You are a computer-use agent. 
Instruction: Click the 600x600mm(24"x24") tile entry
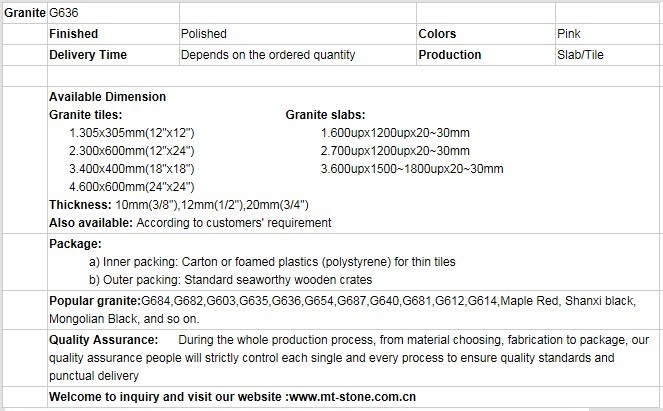132,187
